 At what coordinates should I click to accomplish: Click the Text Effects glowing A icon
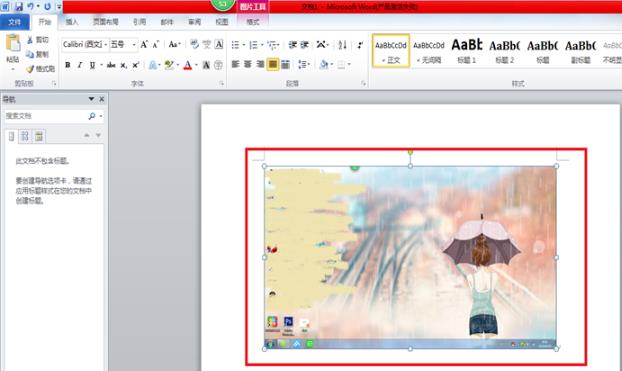[x=152, y=65]
